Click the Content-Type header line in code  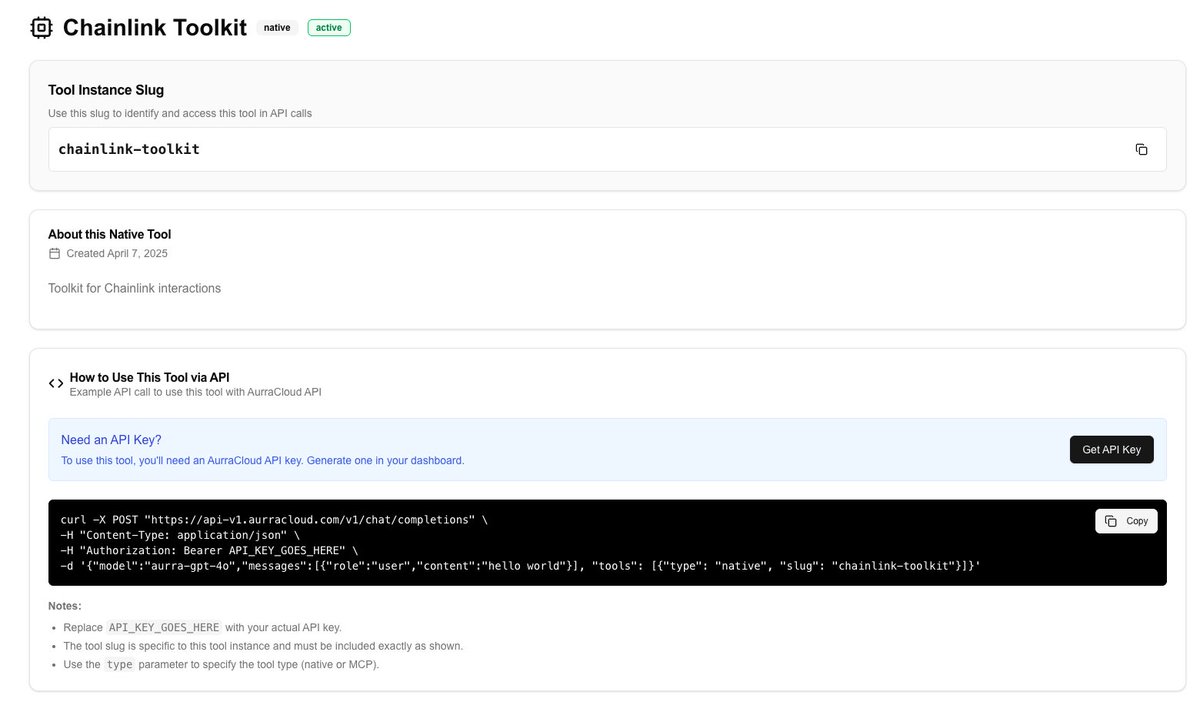coord(180,535)
